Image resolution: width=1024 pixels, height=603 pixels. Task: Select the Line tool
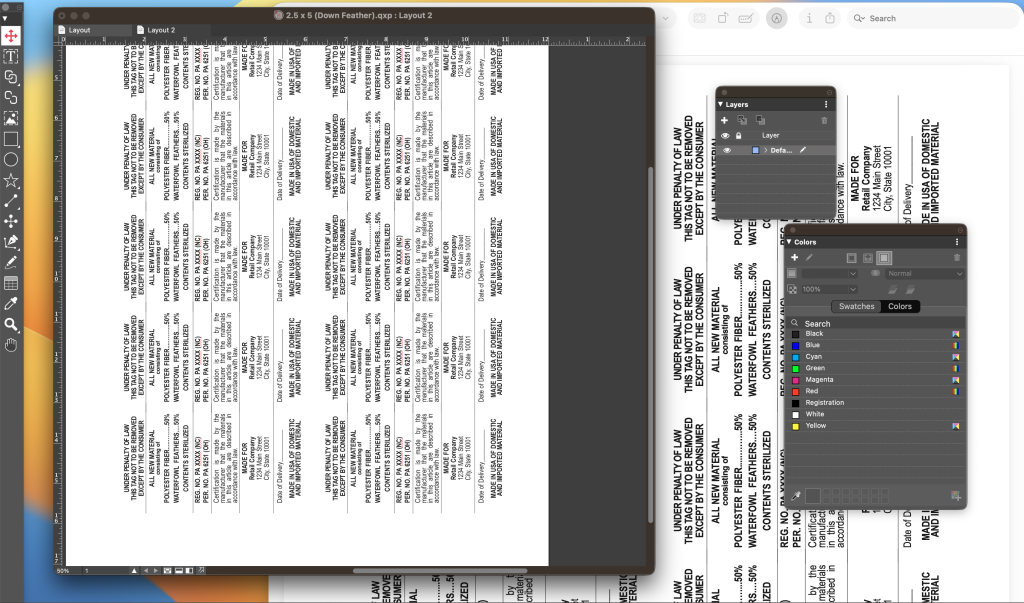click(x=11, y=201)
